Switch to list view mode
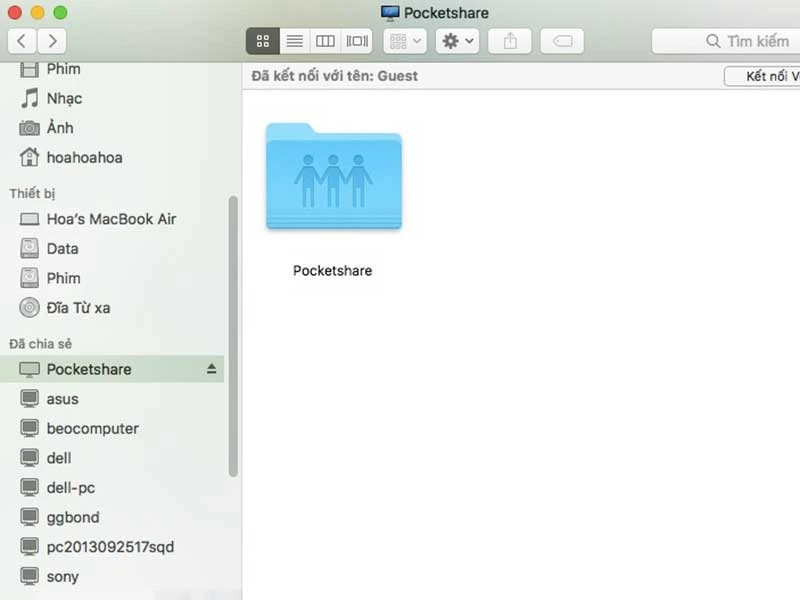Viewport: 800px width, 600px height. 294,41
